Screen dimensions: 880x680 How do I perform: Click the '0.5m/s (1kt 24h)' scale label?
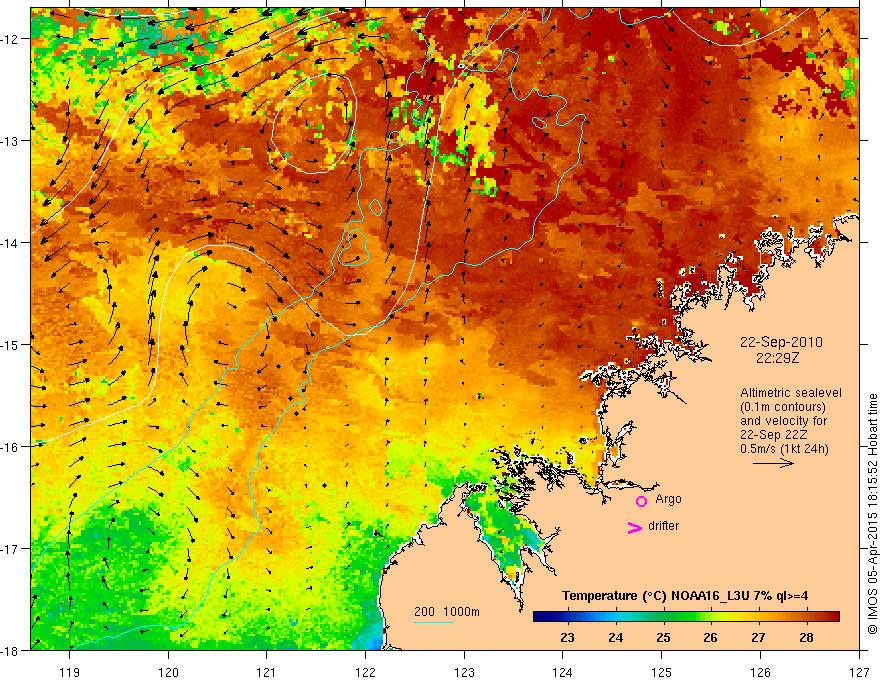(784, 449)
